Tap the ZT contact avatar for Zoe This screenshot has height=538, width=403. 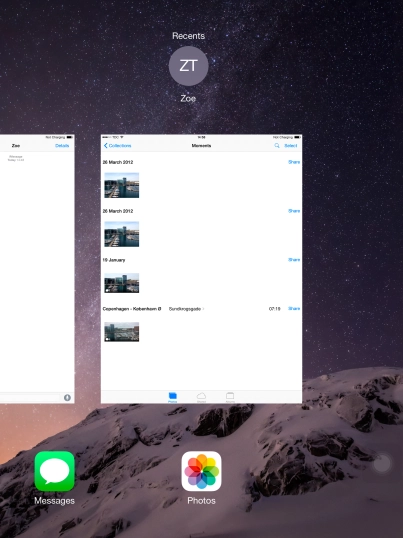pyautogui.click(x=188, y=66)
